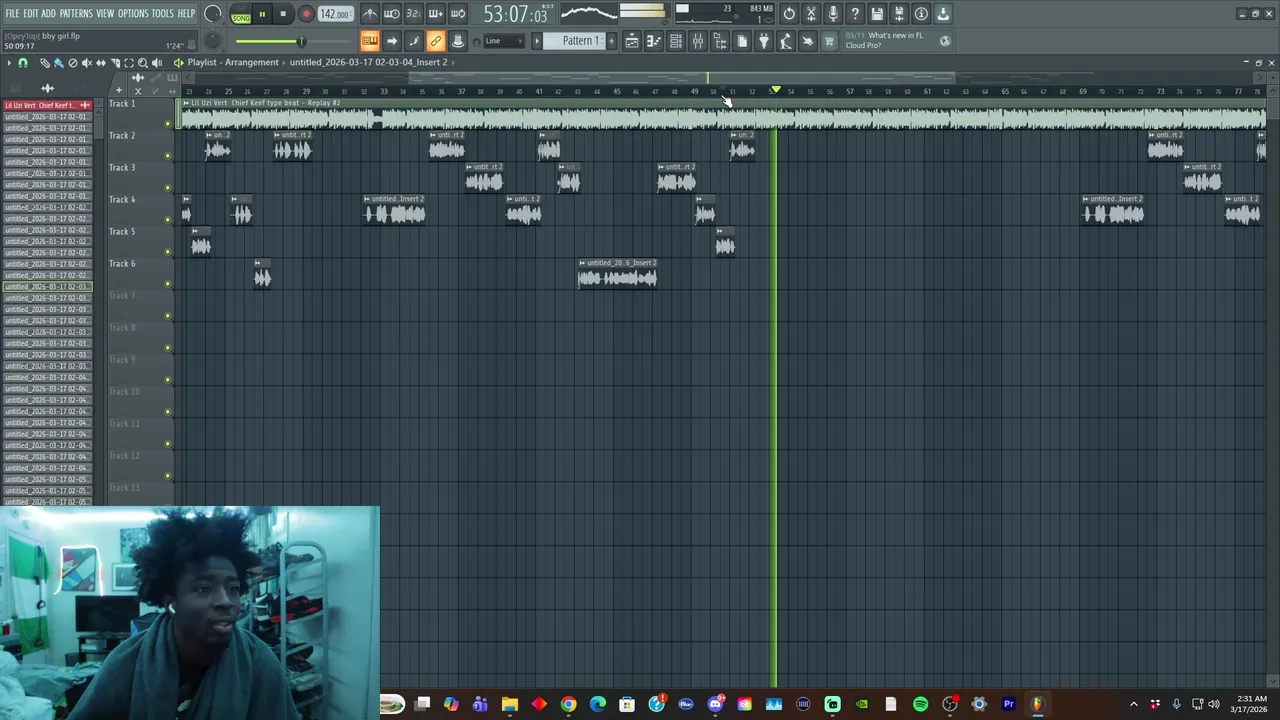
Task: Toggle the link multi-controller button
Action: [435, 41]
